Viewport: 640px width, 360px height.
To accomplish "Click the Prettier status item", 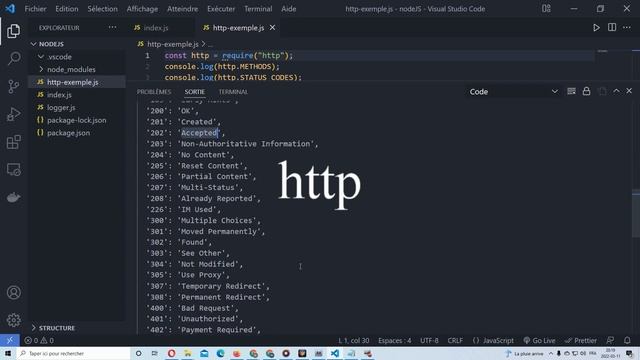I will [x=580, y=340].
